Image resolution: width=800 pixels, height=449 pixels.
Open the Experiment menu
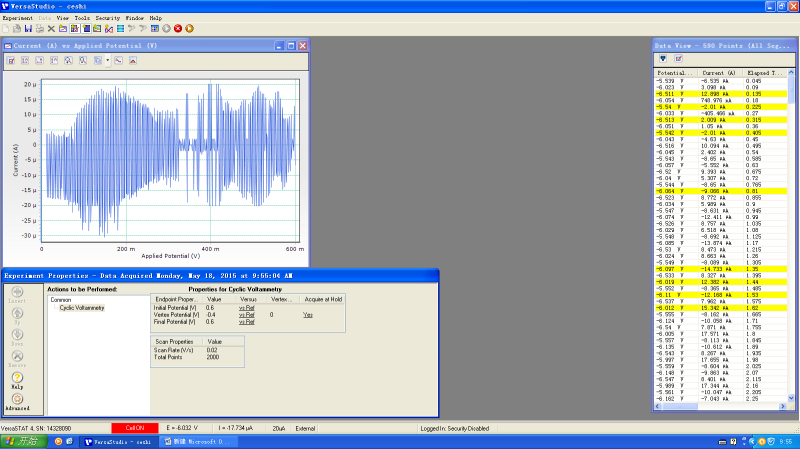point(17,18)
